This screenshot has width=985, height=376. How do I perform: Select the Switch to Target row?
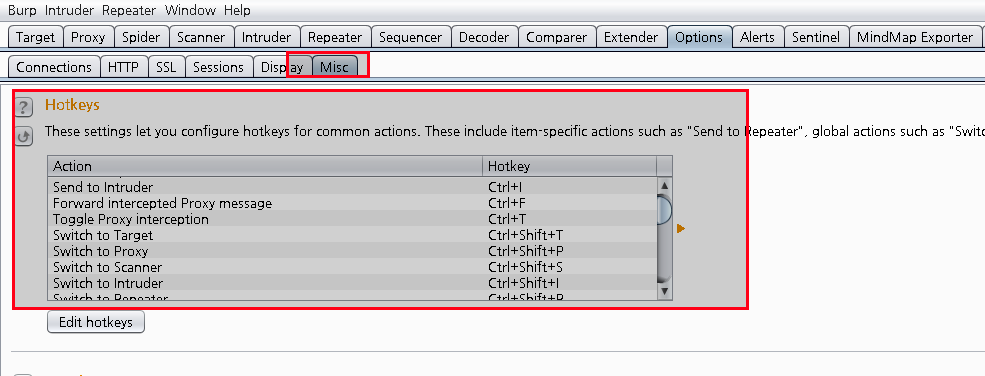(x=352, y=235)
